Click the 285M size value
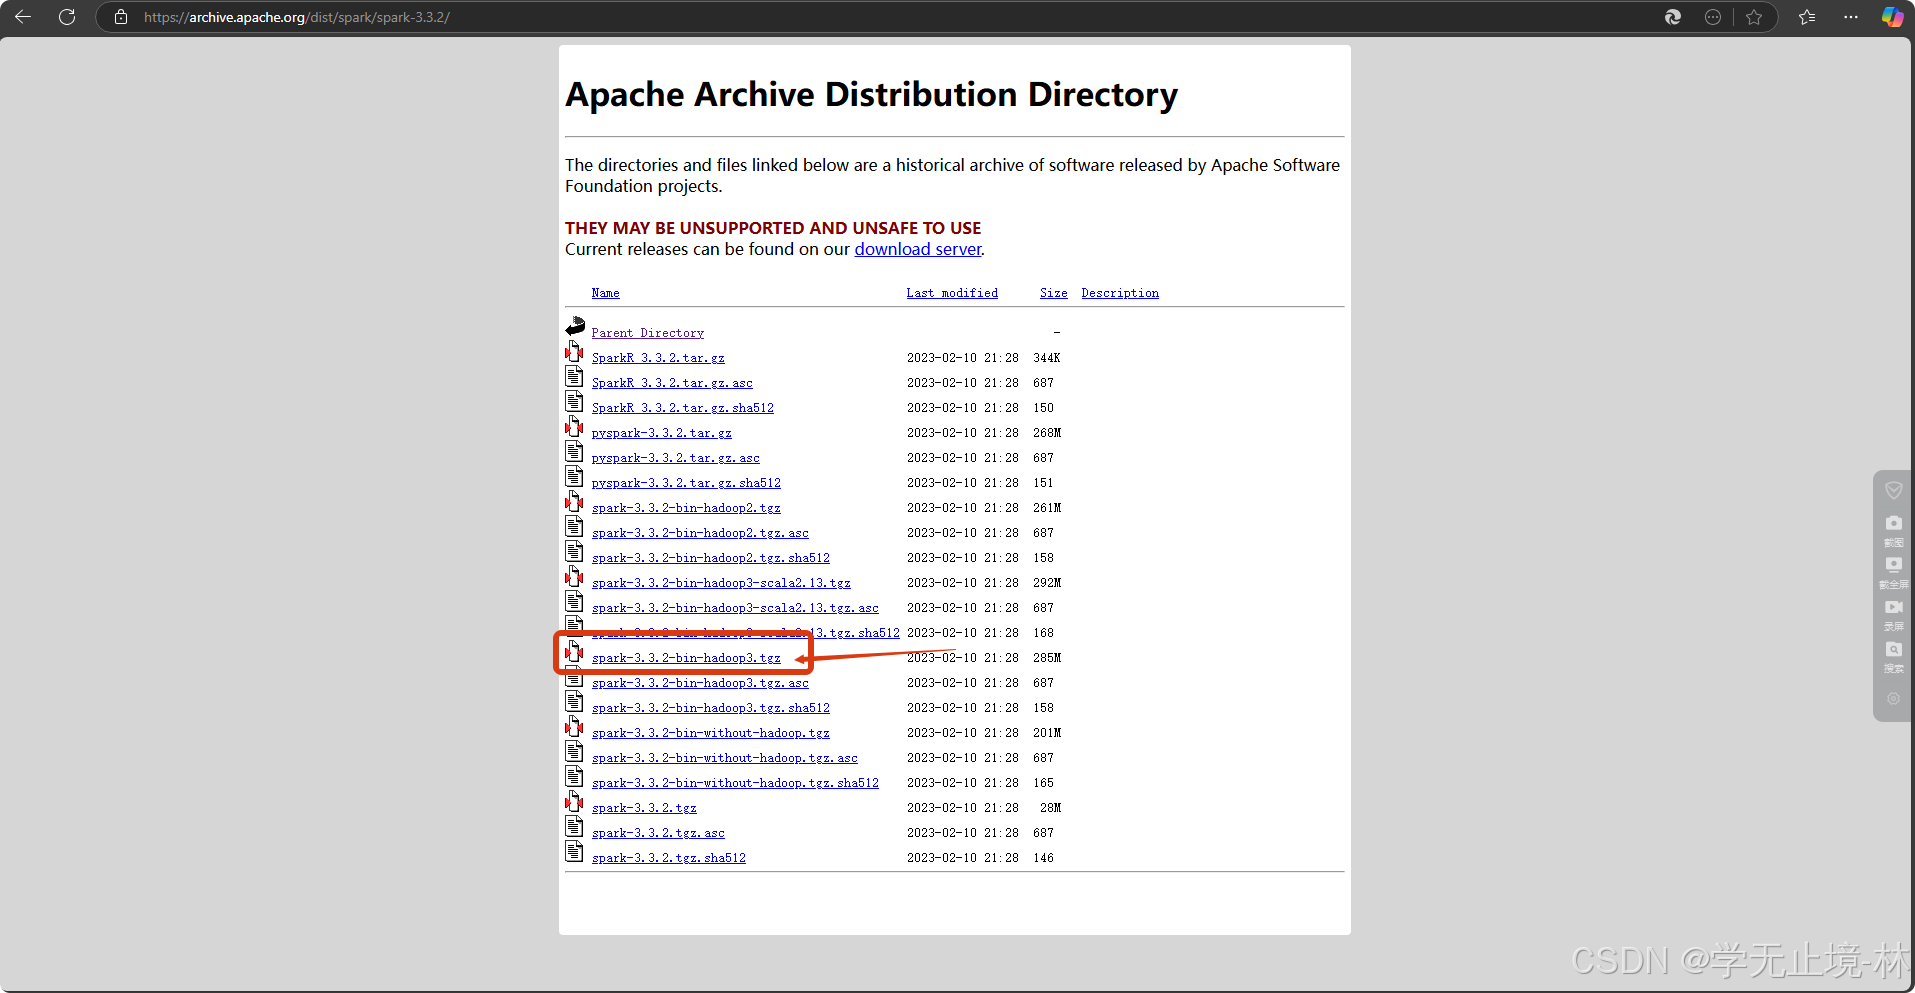This screenshot has width=1915, height=993. click(x=1047, y=658)
